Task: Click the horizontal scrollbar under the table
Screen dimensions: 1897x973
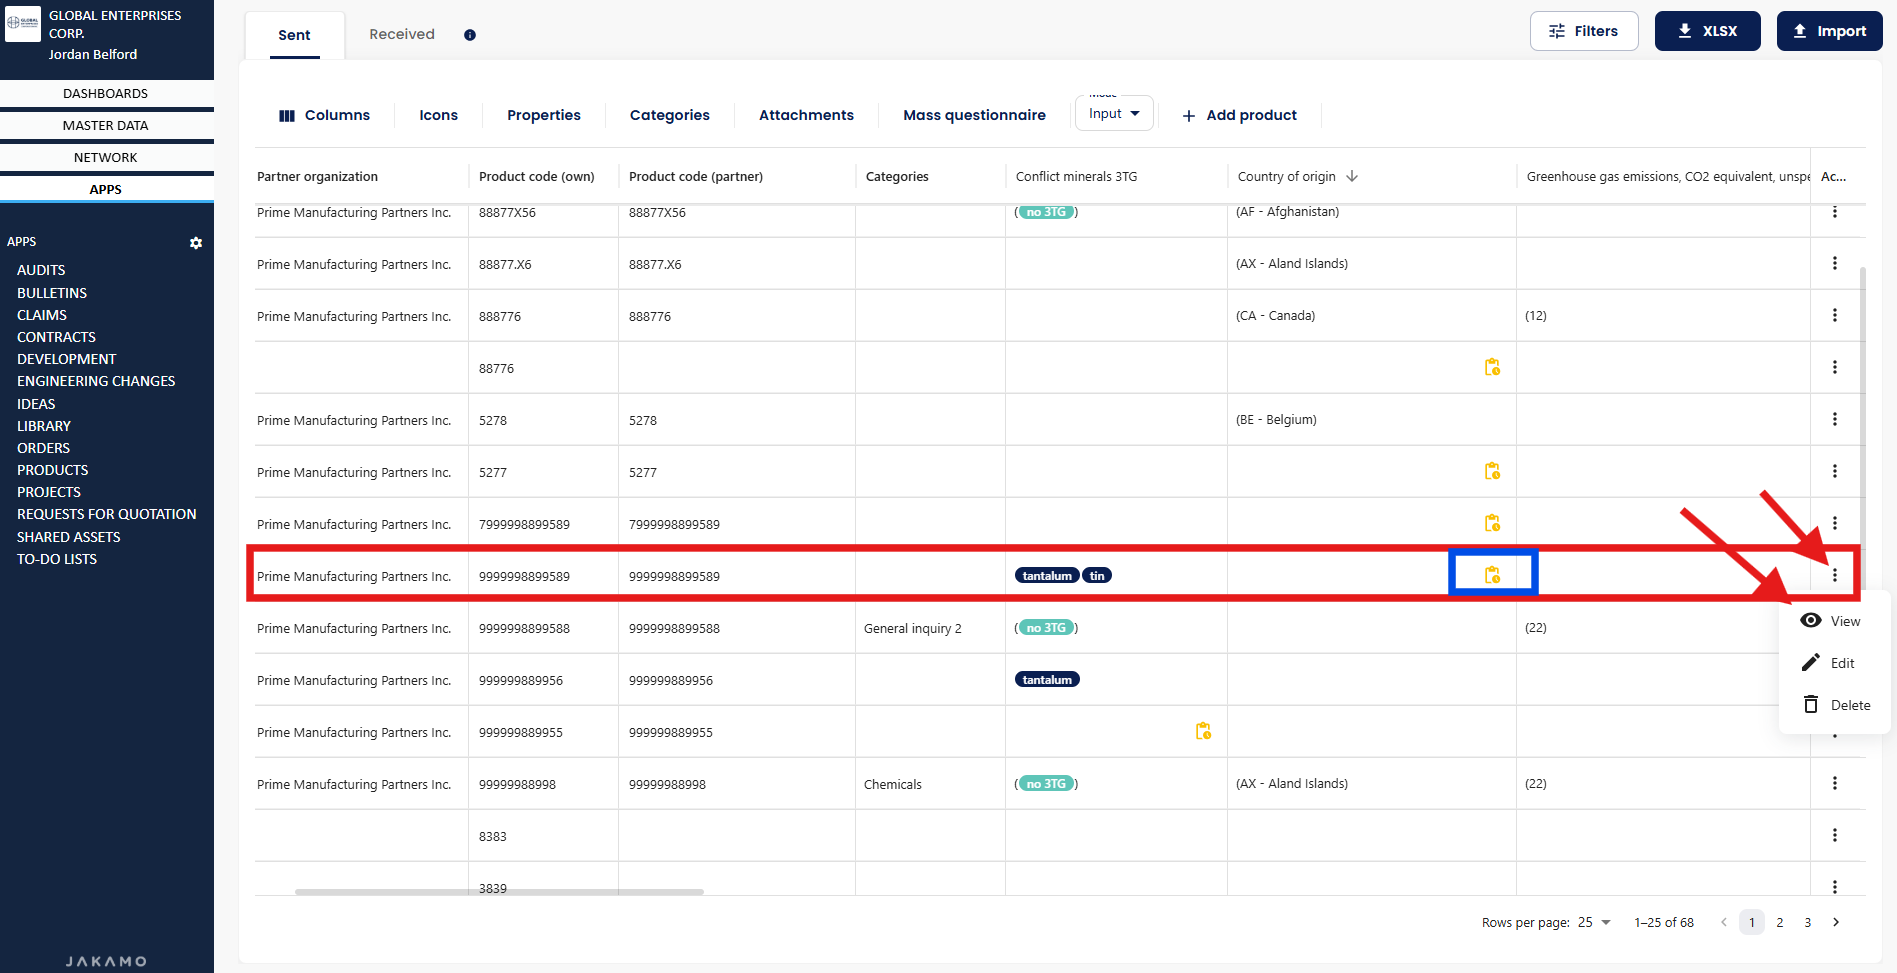Action: click(499, 892)
